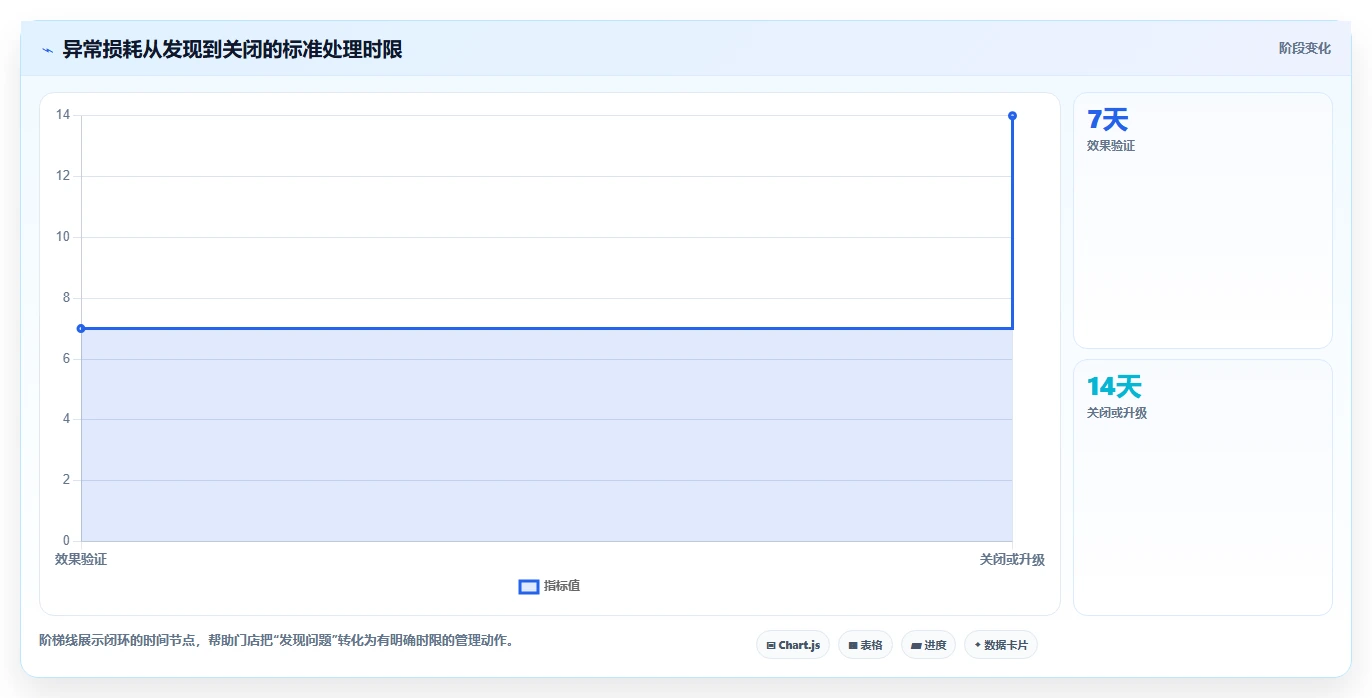Click the 阶段变化 label in the header
Image resolution: width=1372 pixels, height=698 pixels.
(1304, 48)
